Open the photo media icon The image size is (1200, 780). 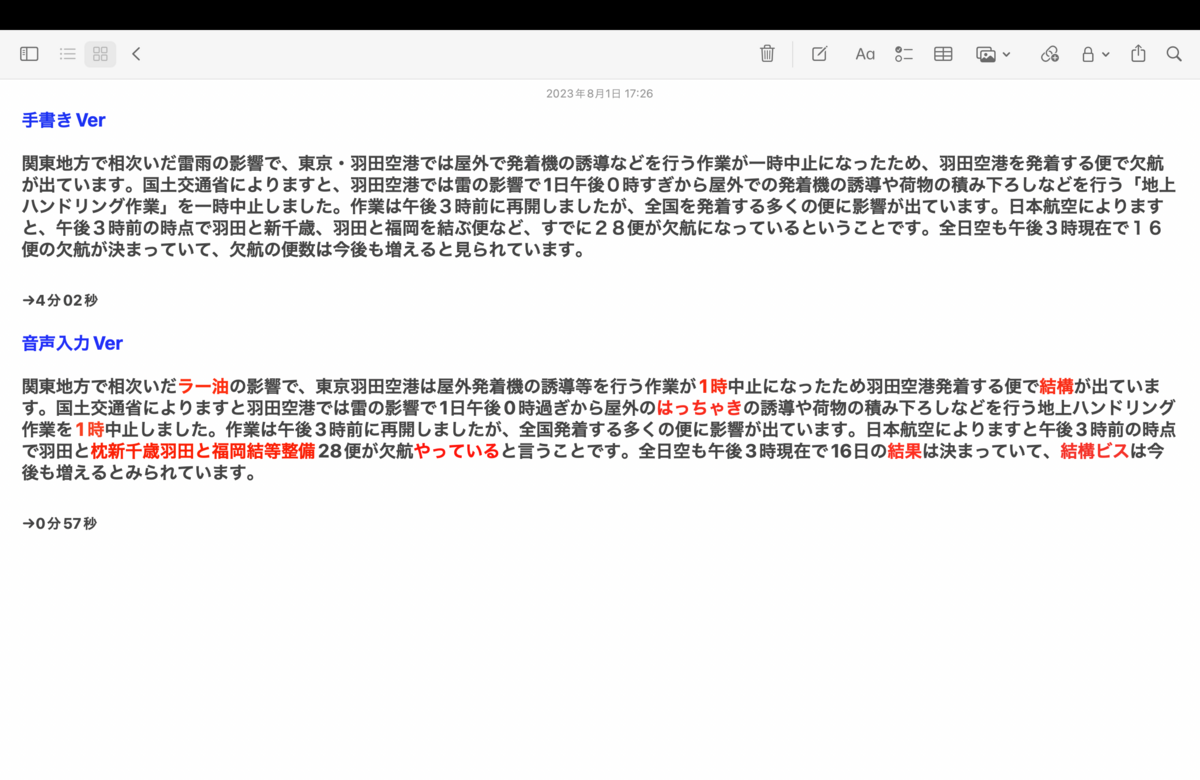(986, 54)
